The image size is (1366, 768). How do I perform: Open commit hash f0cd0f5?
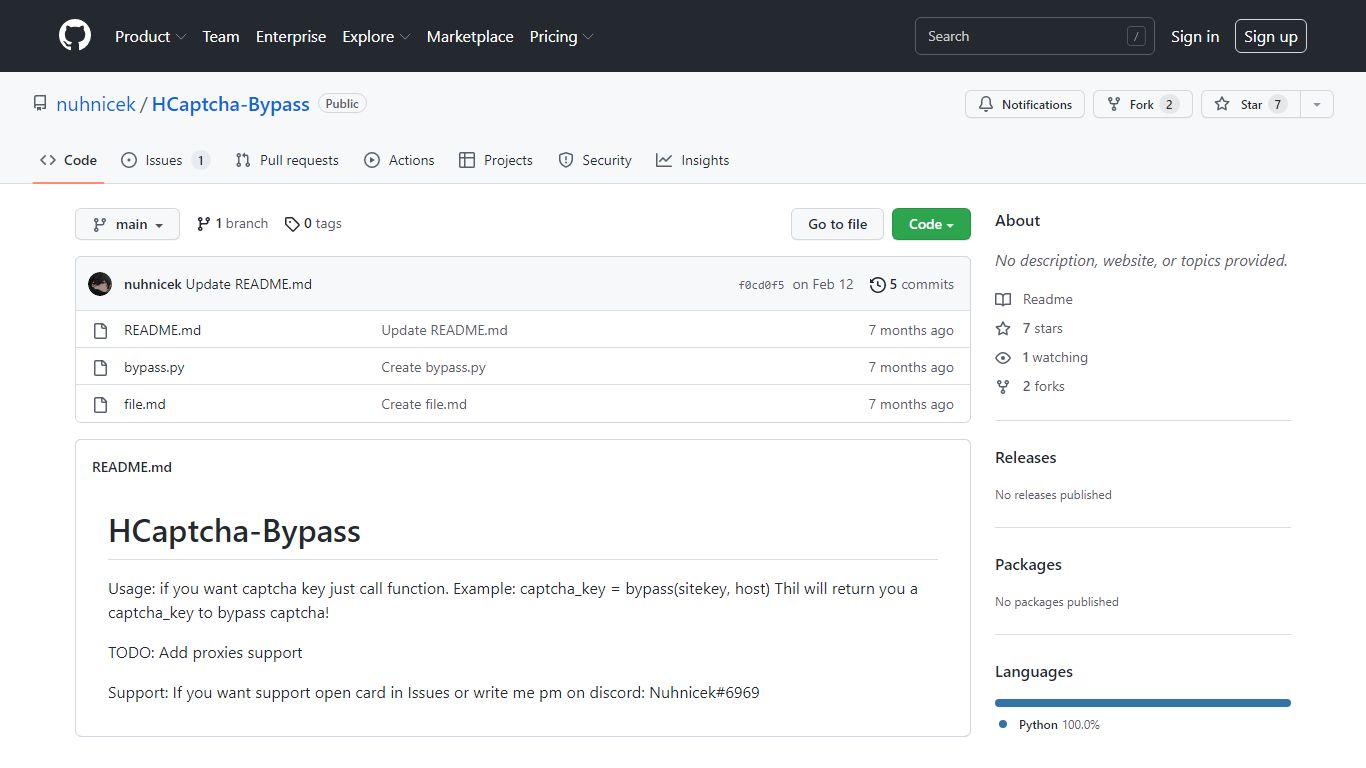pyautogui.click(x=761, y=285)
